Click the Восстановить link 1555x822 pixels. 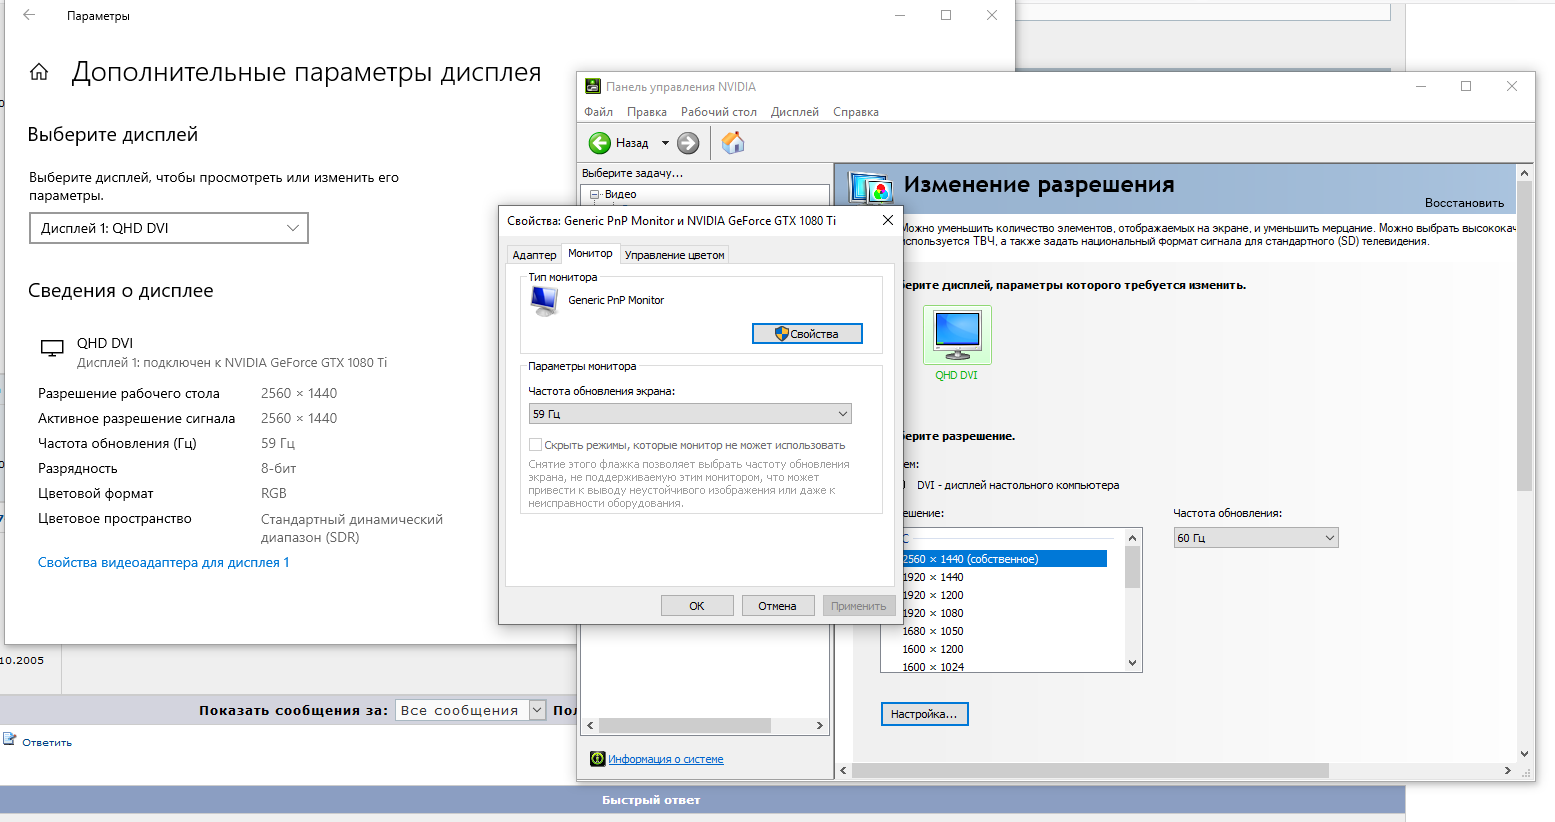pos(1464,203)
